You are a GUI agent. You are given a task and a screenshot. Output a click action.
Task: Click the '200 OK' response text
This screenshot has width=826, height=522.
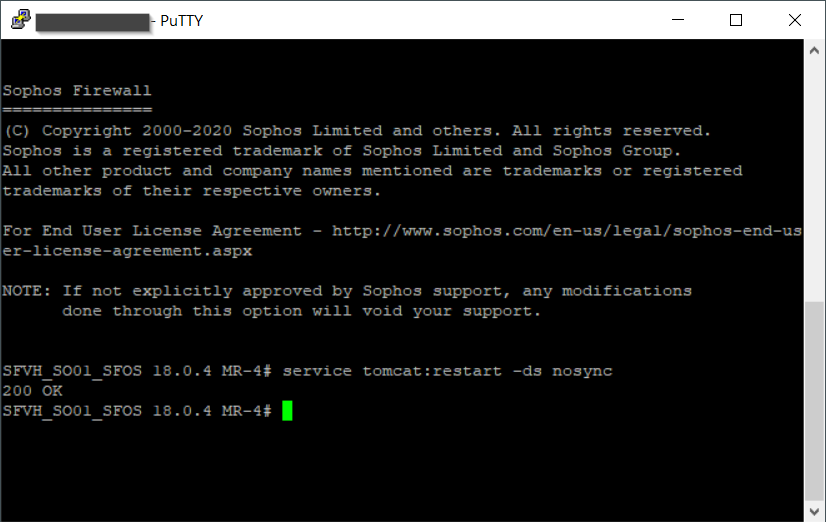pos(33,391)
